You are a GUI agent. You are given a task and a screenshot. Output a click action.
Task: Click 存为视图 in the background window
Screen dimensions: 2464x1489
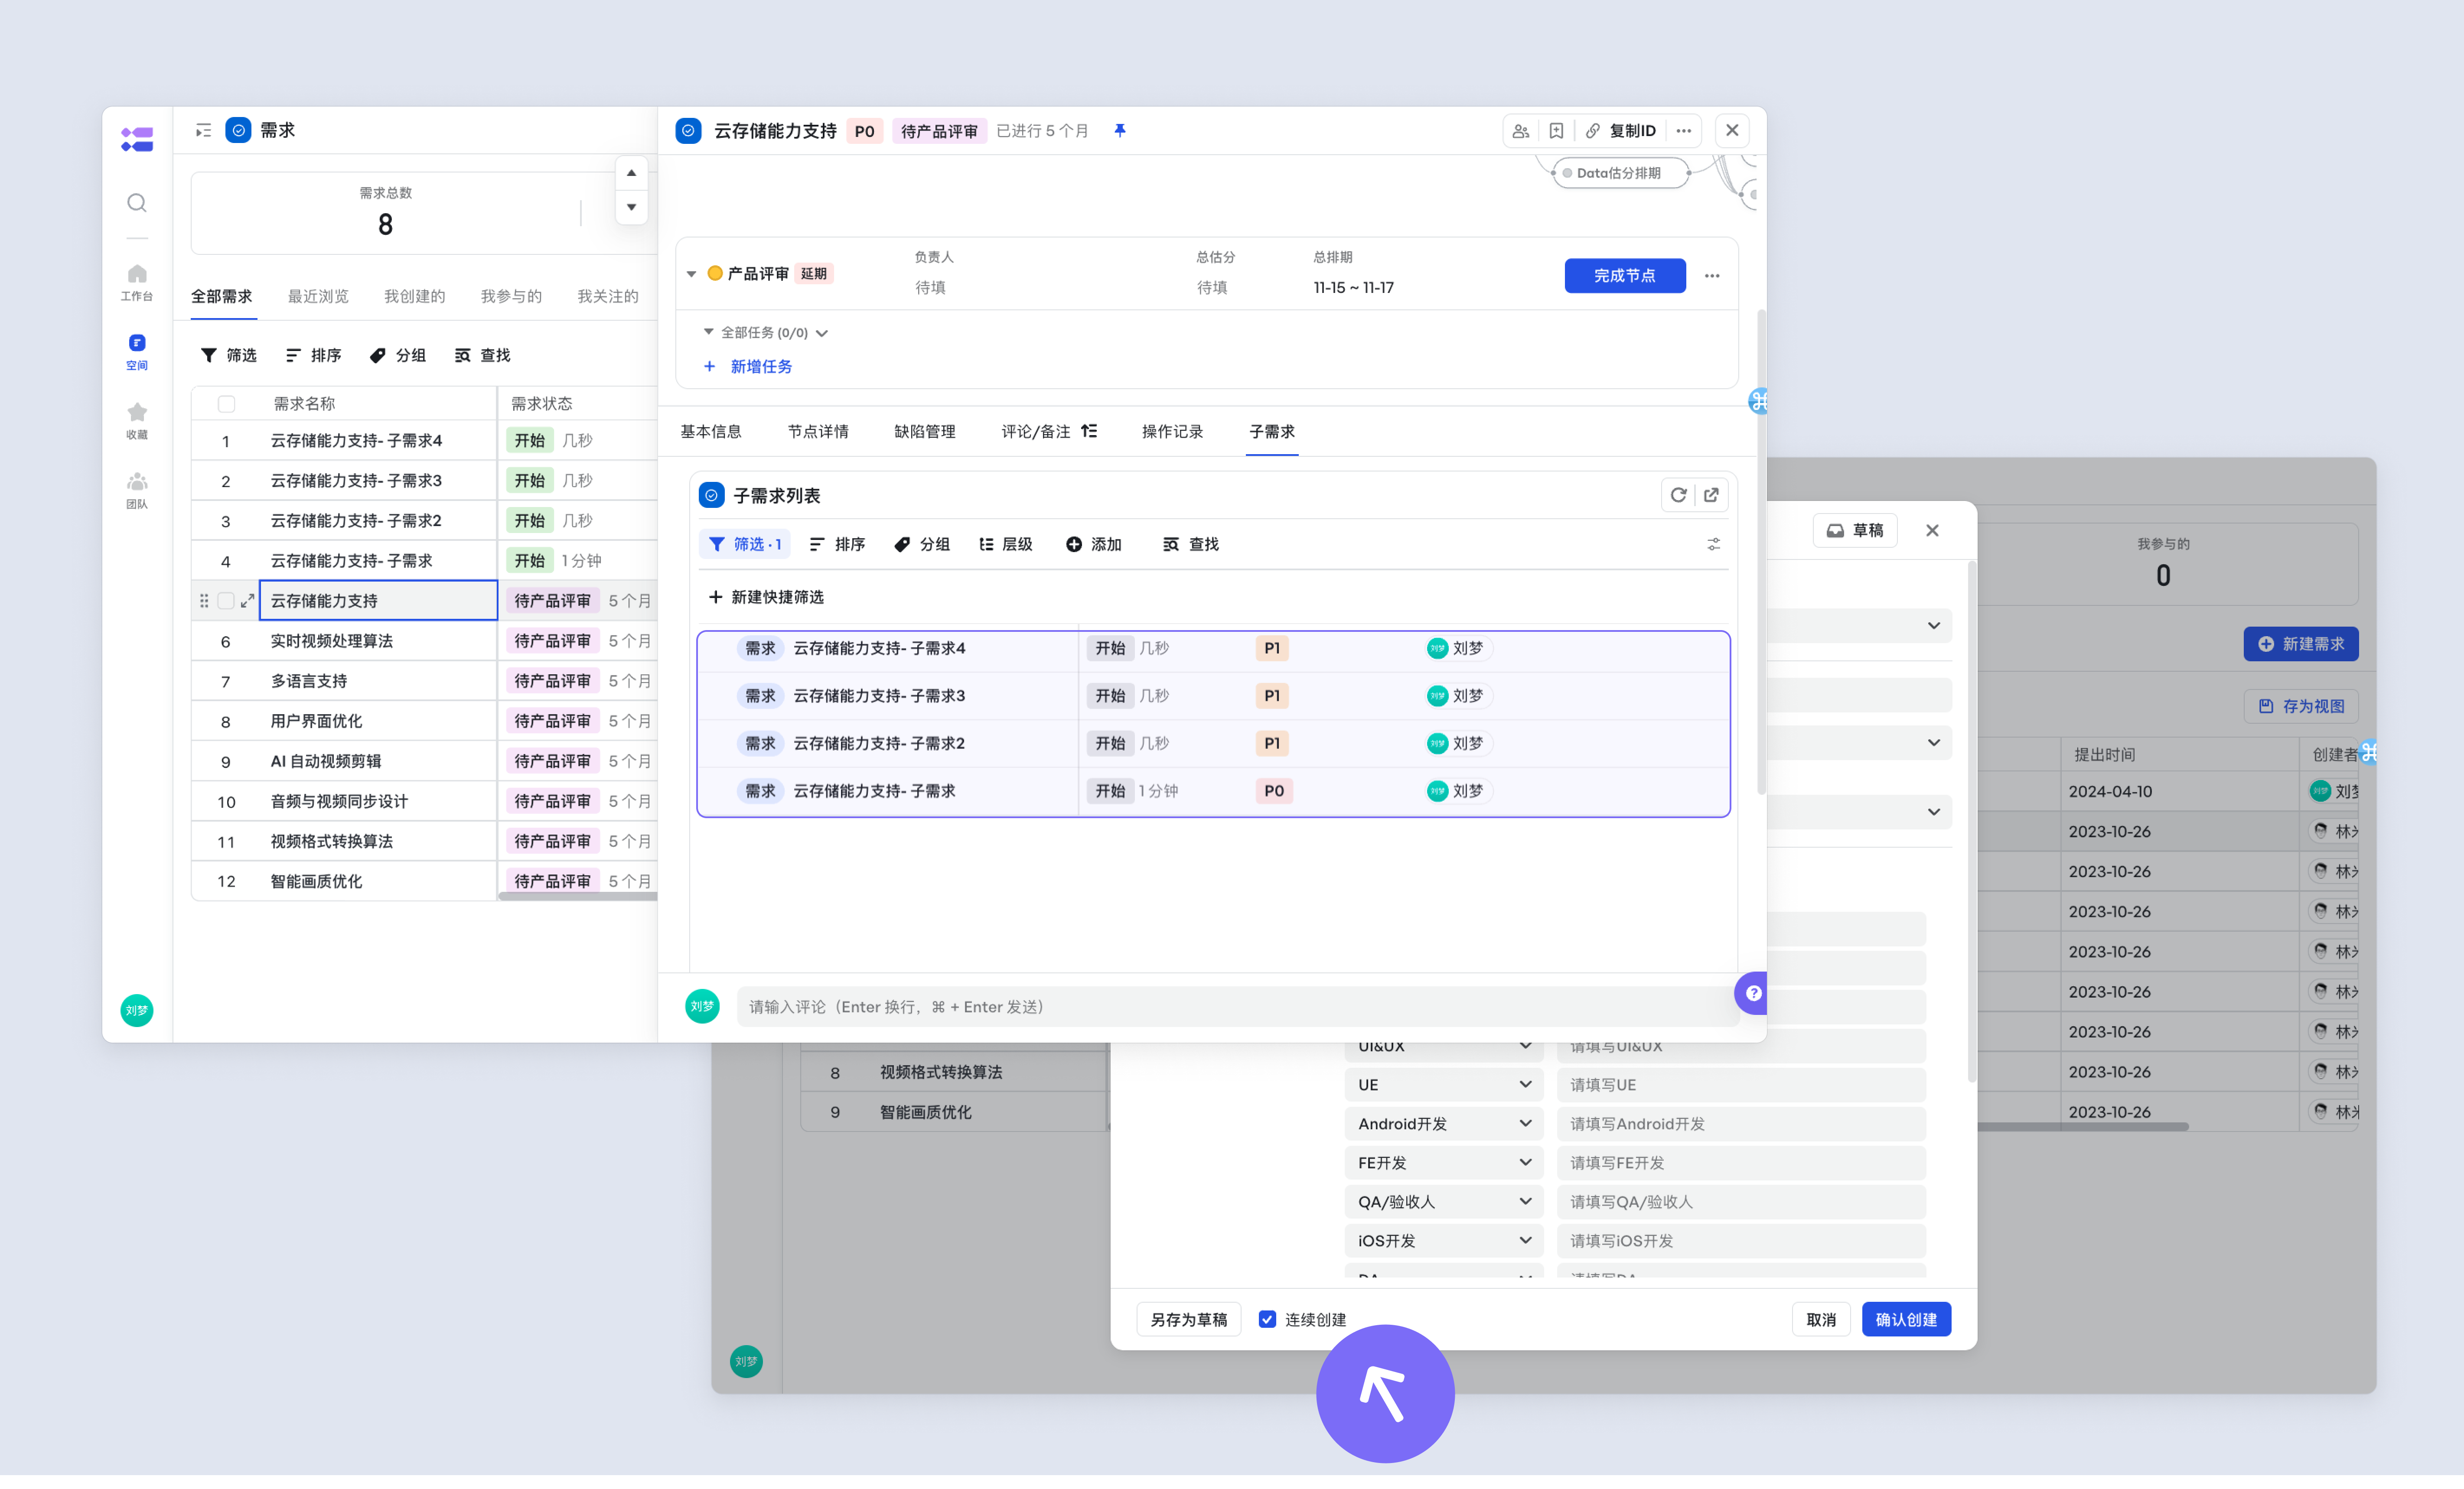[2301, 706]
